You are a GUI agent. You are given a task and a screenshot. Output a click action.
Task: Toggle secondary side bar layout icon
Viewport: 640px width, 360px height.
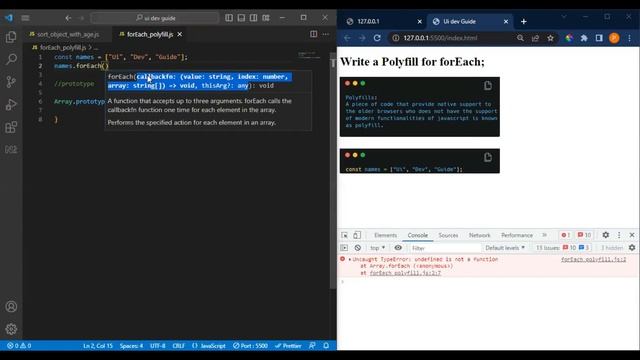coord(253,18)
